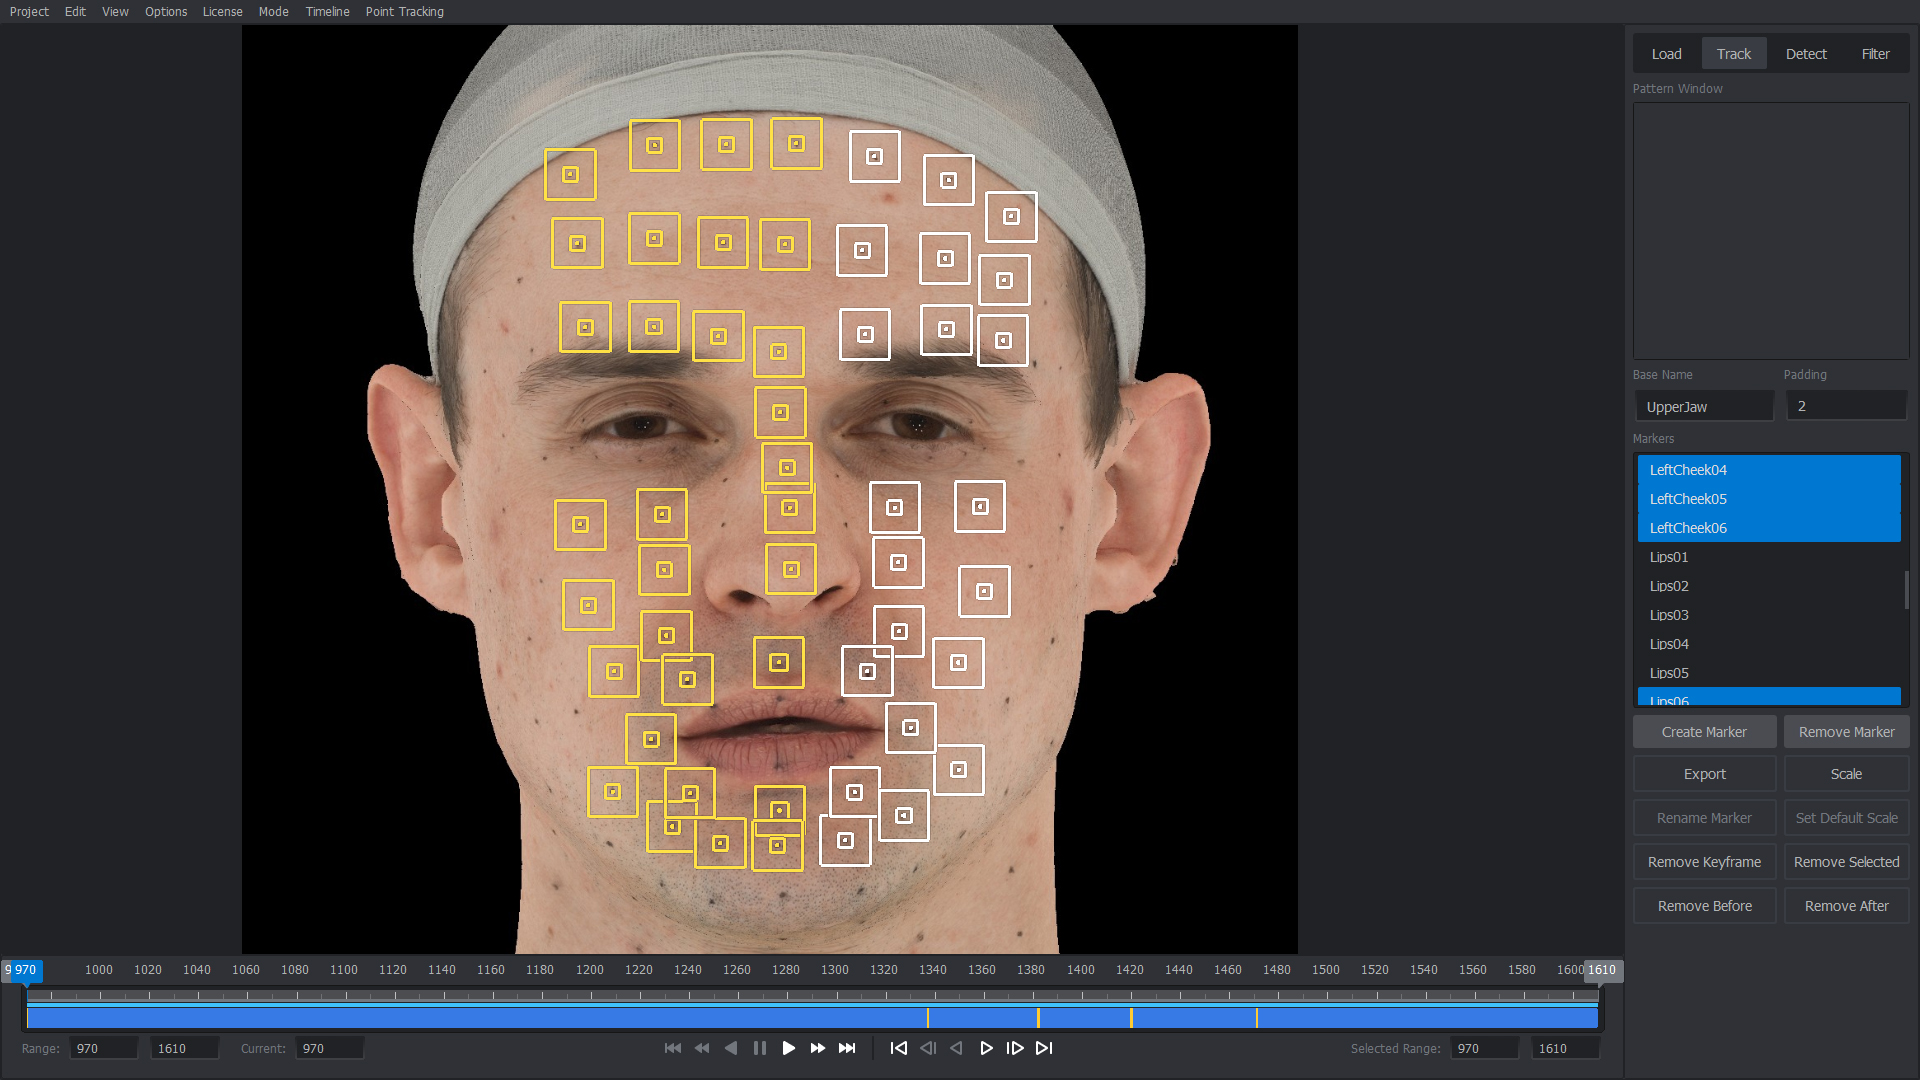Image resolution: width=1920 pixels, height=1080 pixels.
Task: Click the Base Name field containing UpperJaw
Action: point(1704,407)
